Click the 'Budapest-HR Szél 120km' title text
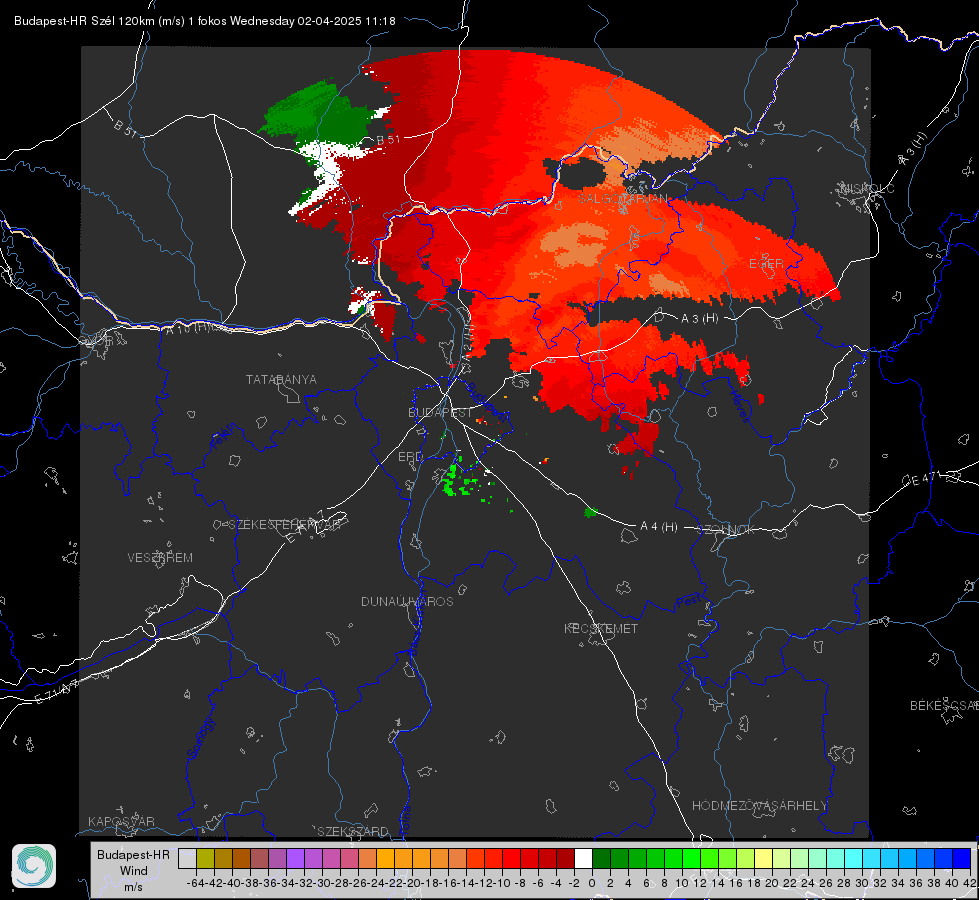Image resolution: width=979 pixels, height=900 pixels. [84, 21]
